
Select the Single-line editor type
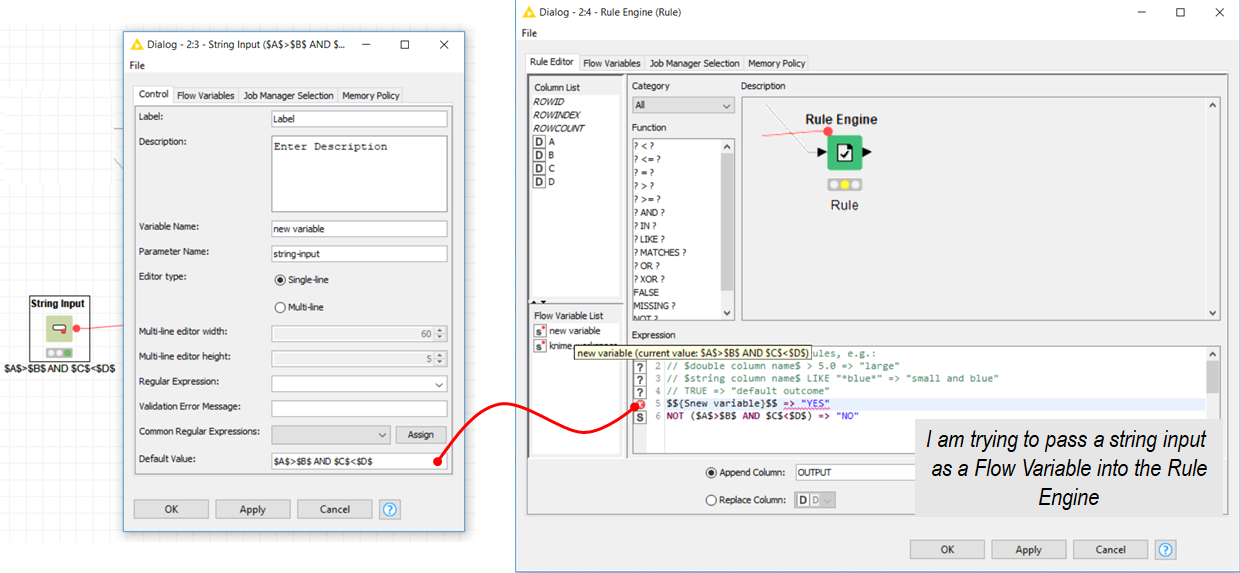click(280, 280)
